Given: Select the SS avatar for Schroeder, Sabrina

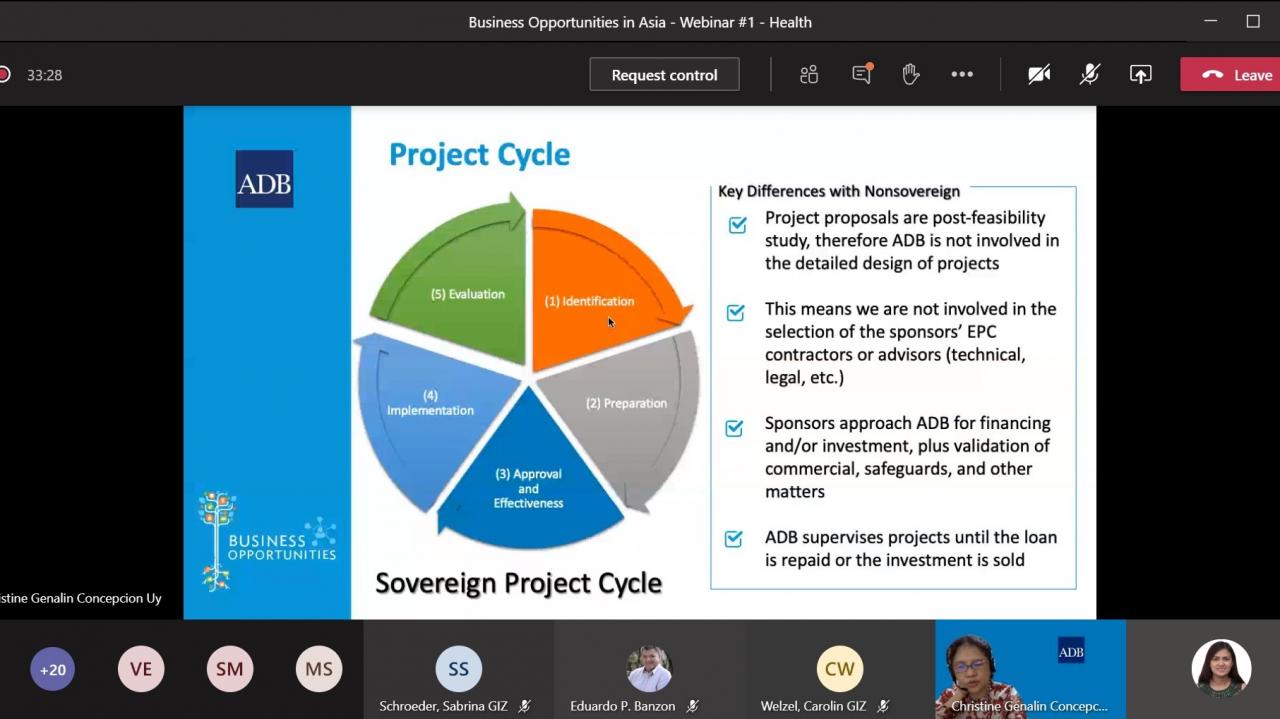Looking at the screenshot, I should [x=459, y=669].
